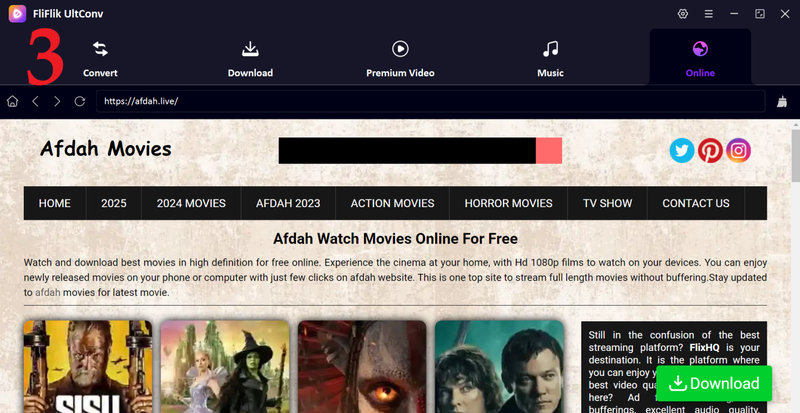800x413 pixels.
Task: Click the address bar with afdah.live URL
Action: pyautogui.click(x=431, y=101)
